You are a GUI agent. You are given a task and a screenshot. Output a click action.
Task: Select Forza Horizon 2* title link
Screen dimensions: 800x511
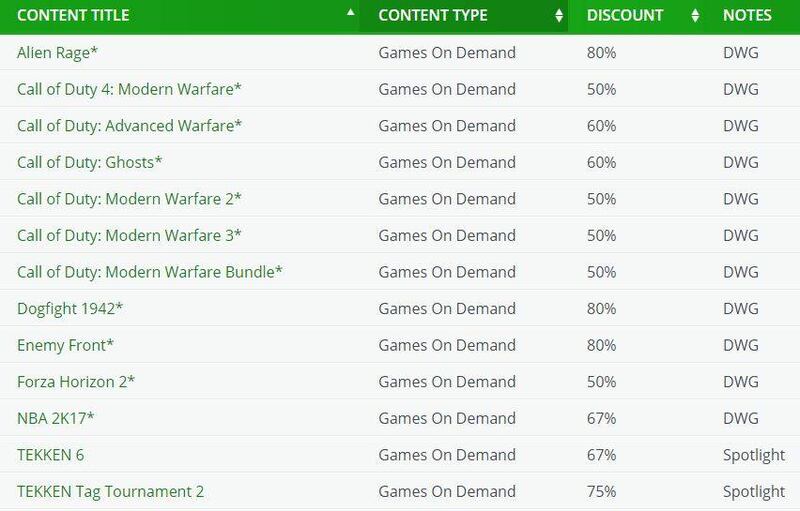pos(76,382)
